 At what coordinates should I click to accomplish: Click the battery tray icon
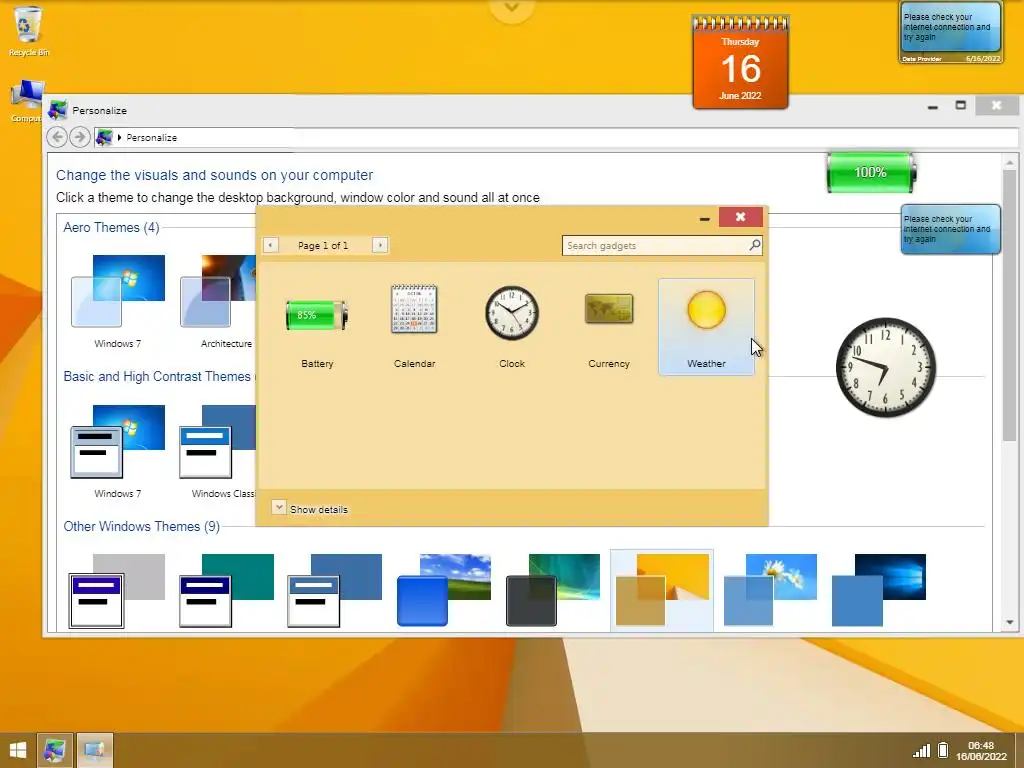(x=942, y=750)
